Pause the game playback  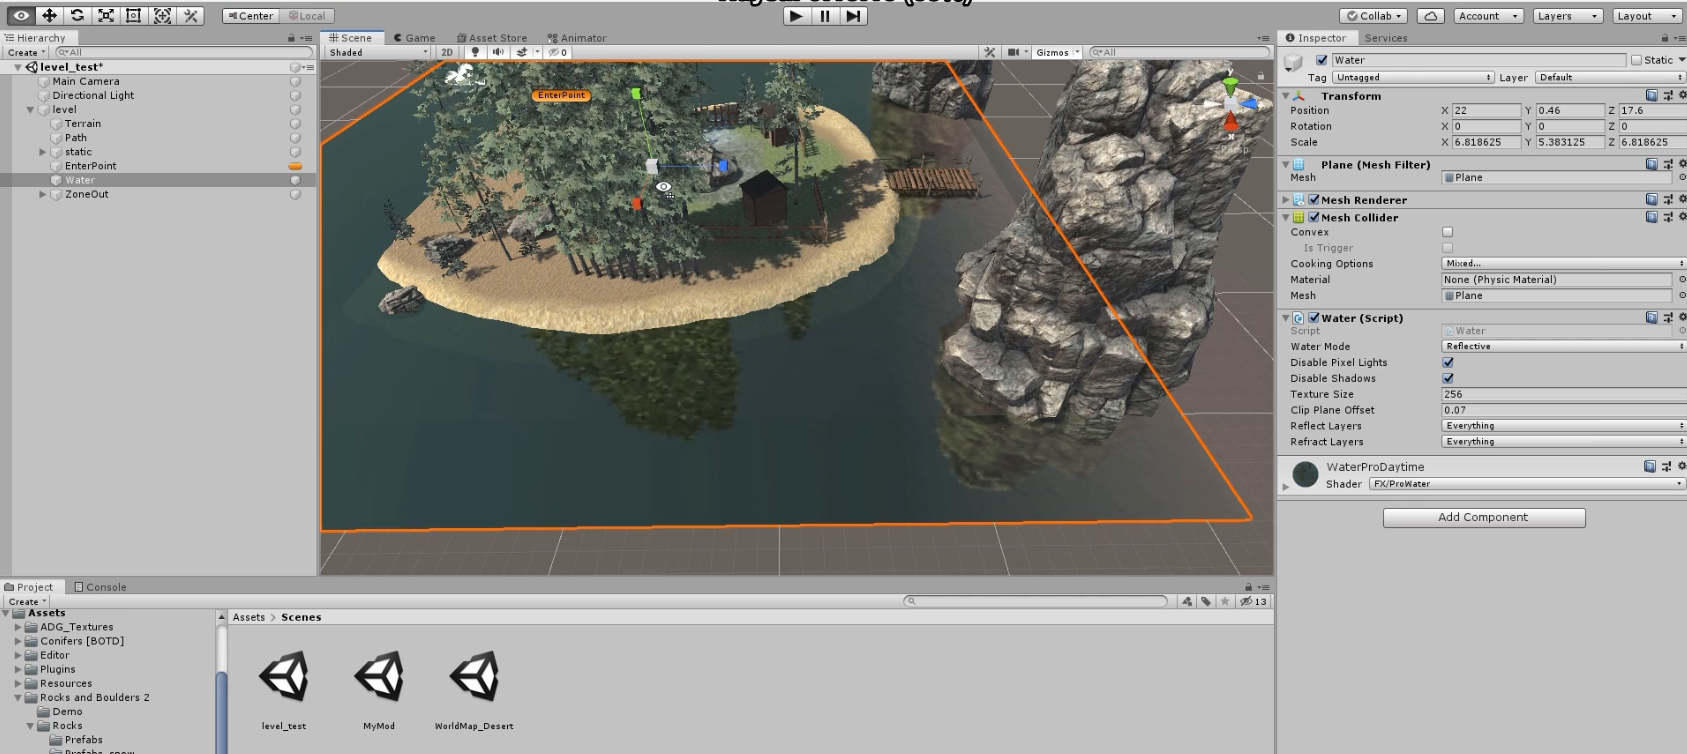824,16
